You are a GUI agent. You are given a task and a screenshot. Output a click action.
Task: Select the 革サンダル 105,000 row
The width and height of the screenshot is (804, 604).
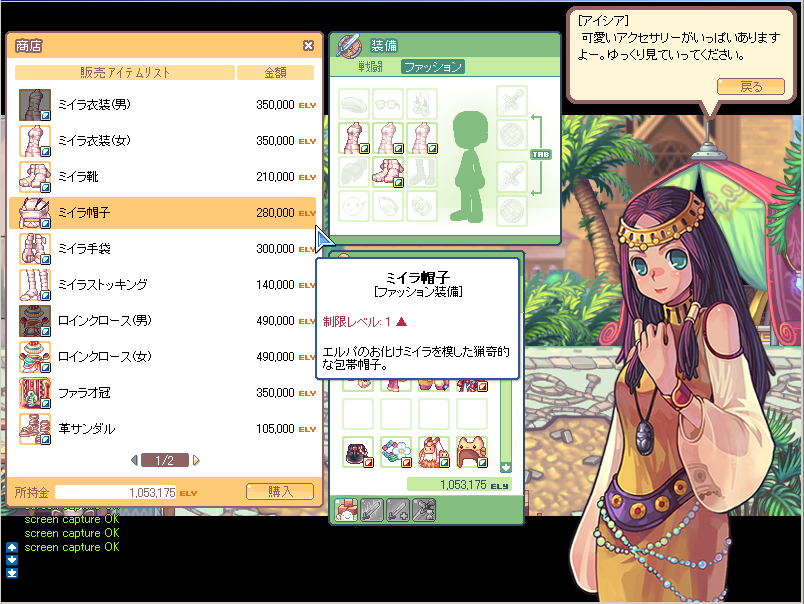click(x=163, y=429)
